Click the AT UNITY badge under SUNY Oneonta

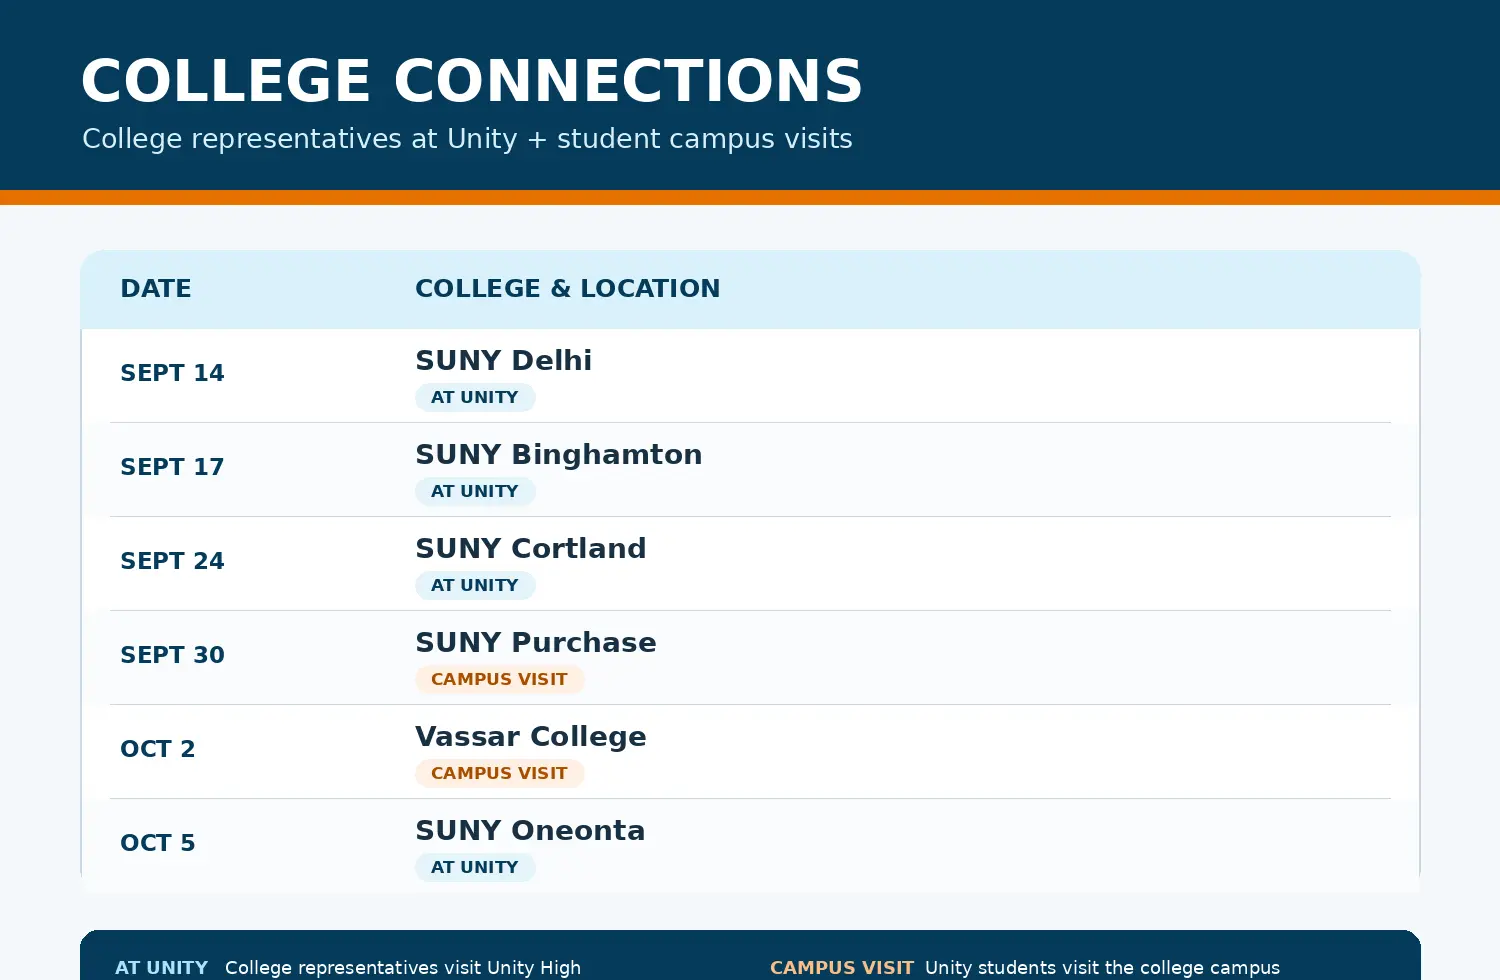click(x=475, y=868)
